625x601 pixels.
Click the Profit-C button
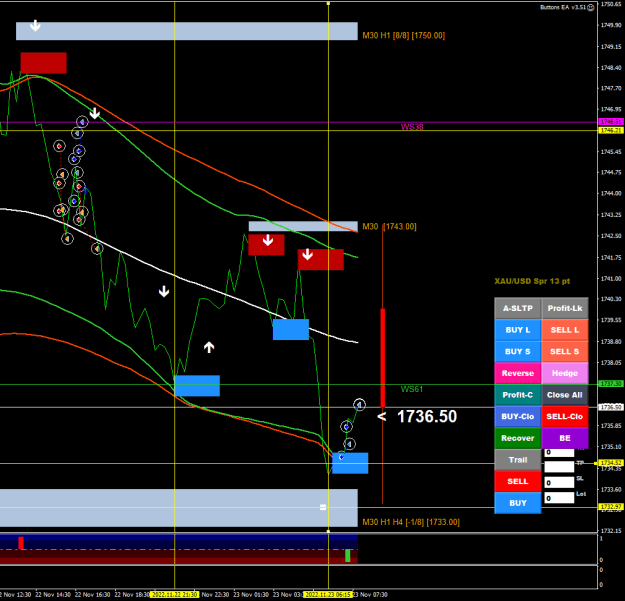coord(518,395)
